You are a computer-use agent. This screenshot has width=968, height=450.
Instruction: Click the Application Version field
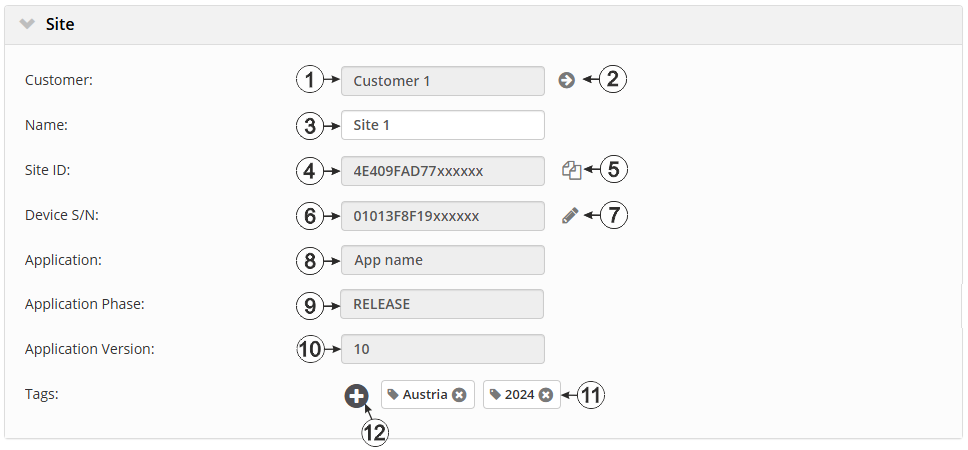click(442, 349)
